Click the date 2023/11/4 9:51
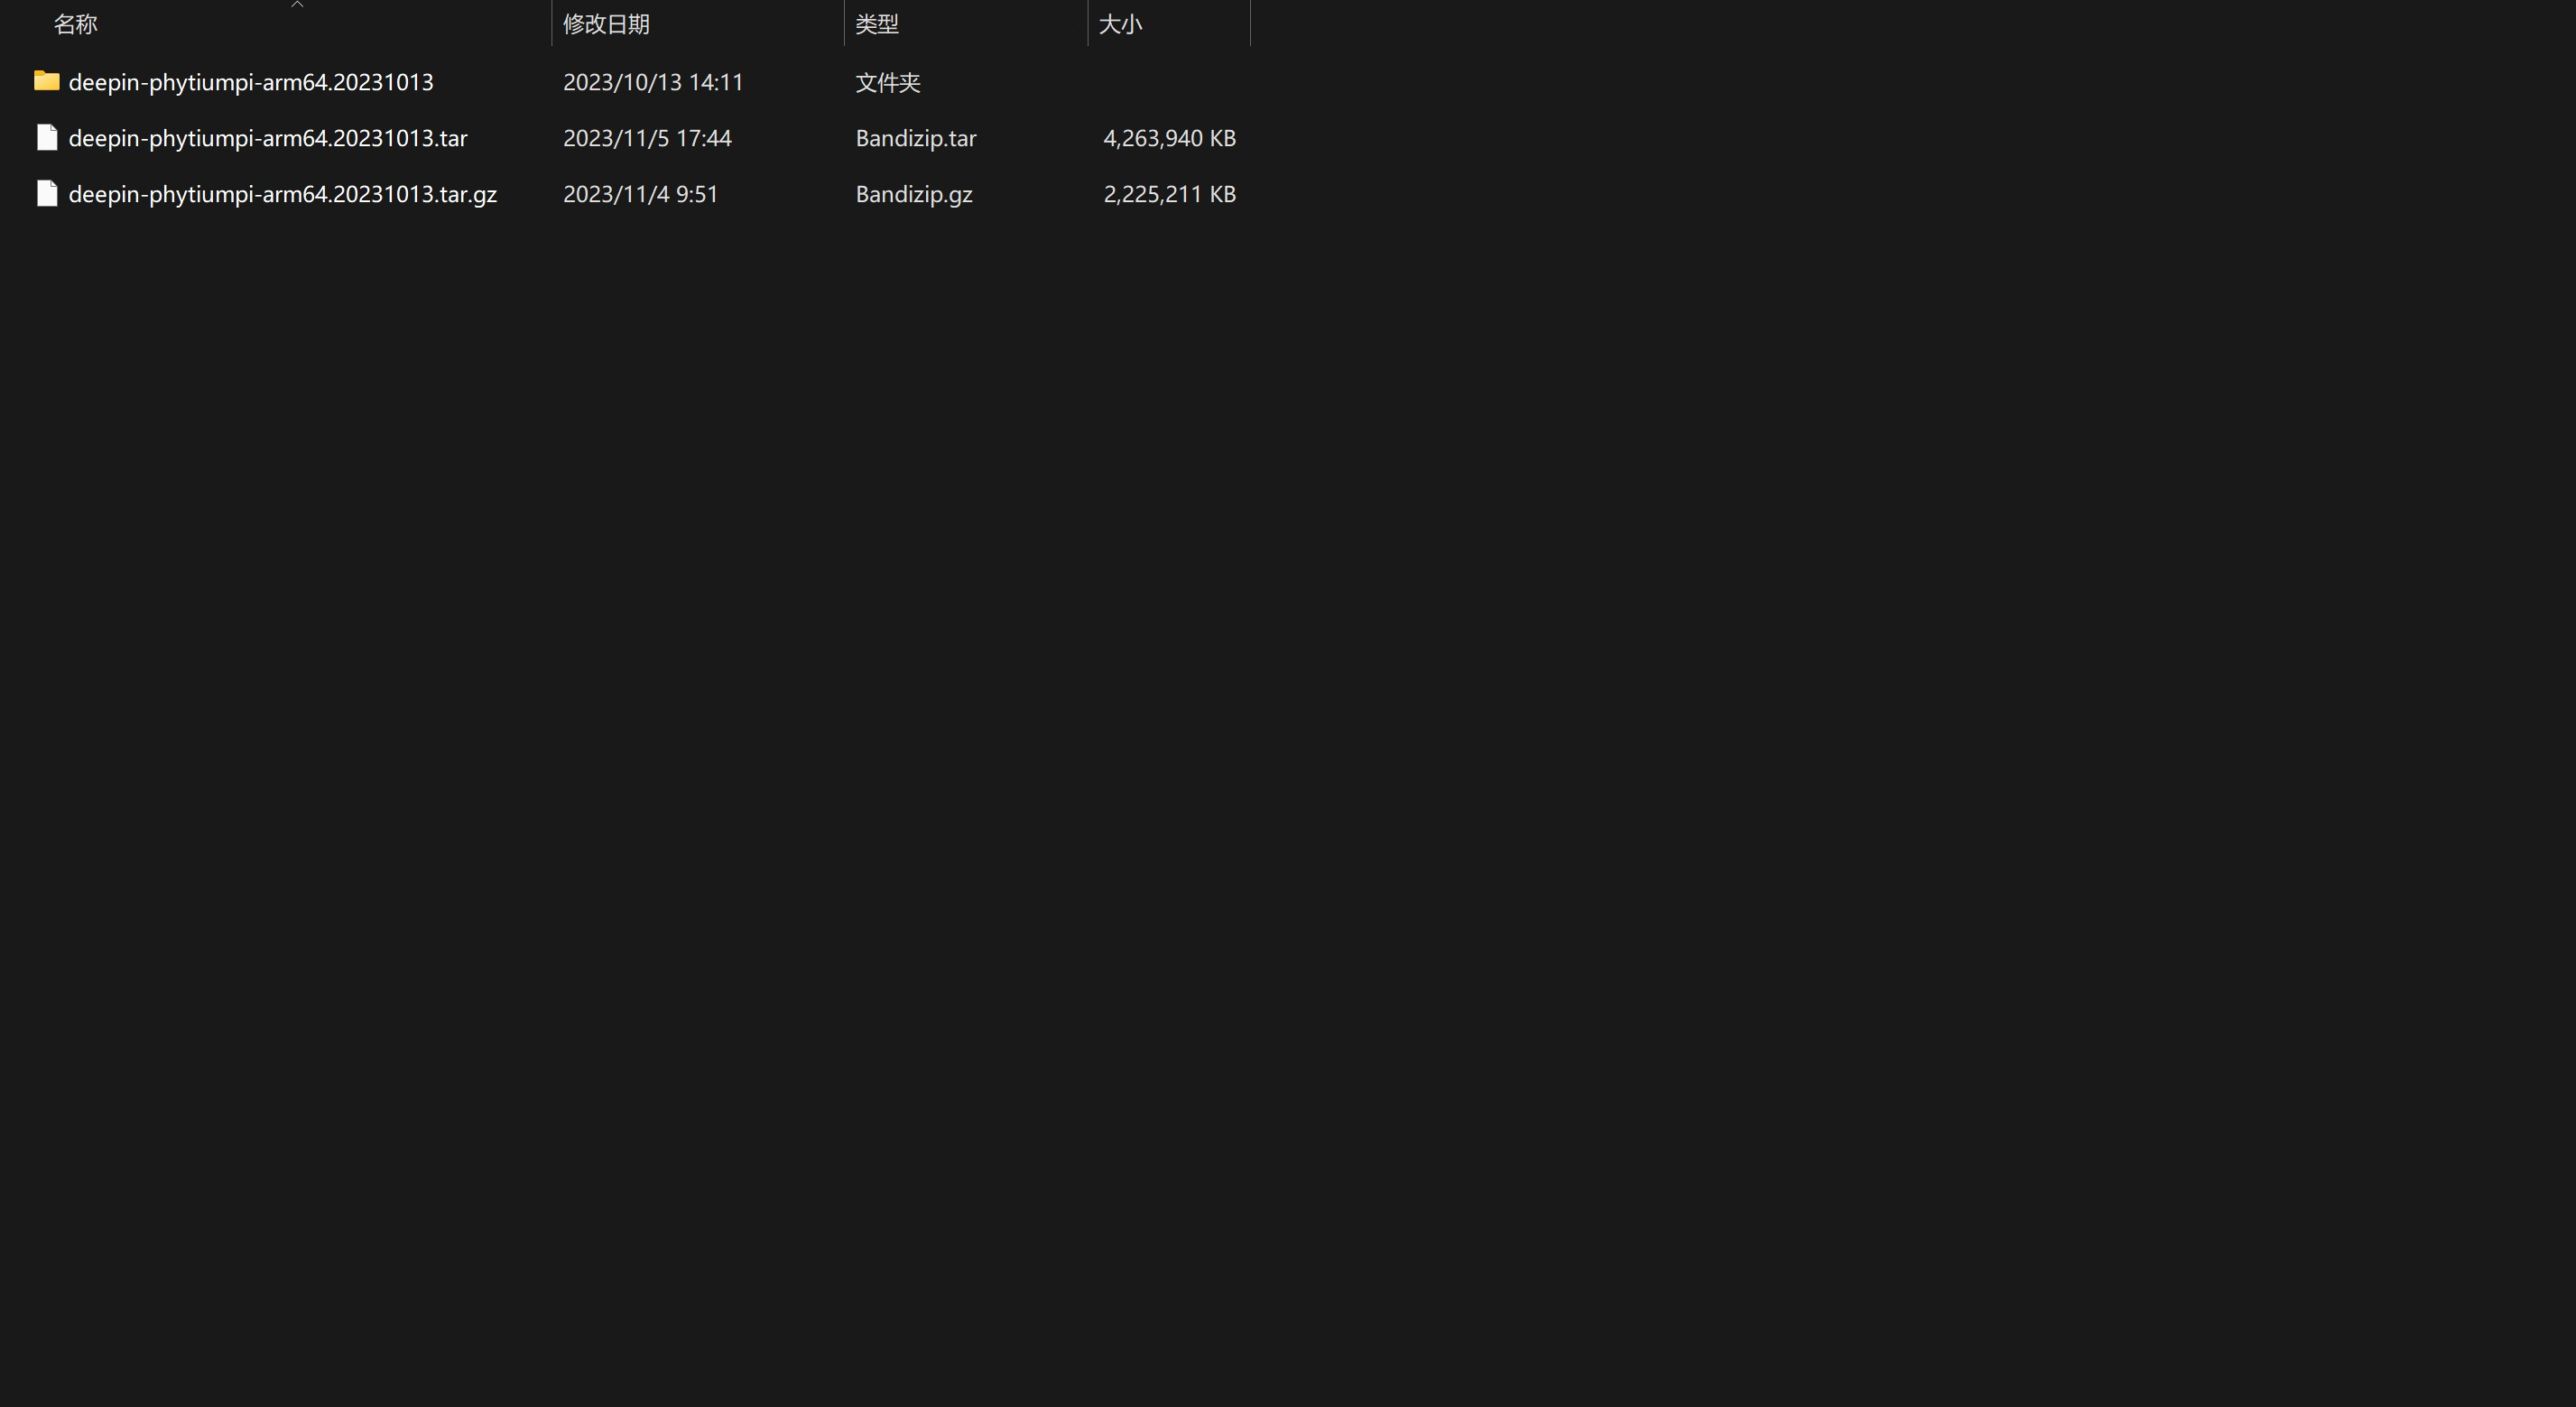 point(641,194)
